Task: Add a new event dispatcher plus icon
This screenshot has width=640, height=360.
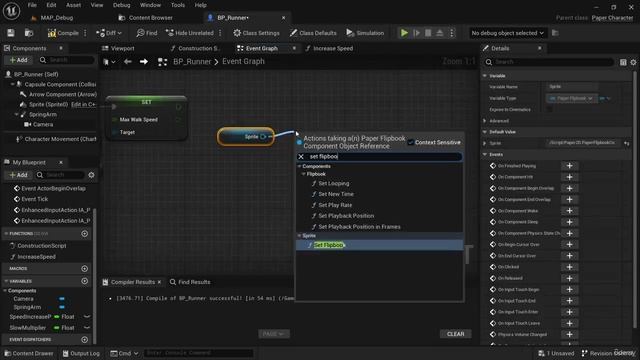Action: [84, 340]
